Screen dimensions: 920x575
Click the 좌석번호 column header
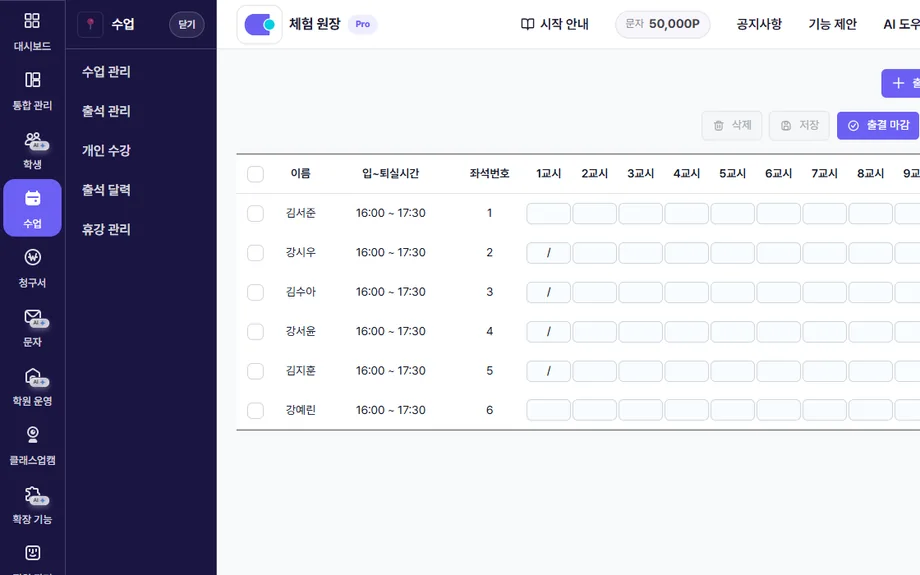[489, 173]
